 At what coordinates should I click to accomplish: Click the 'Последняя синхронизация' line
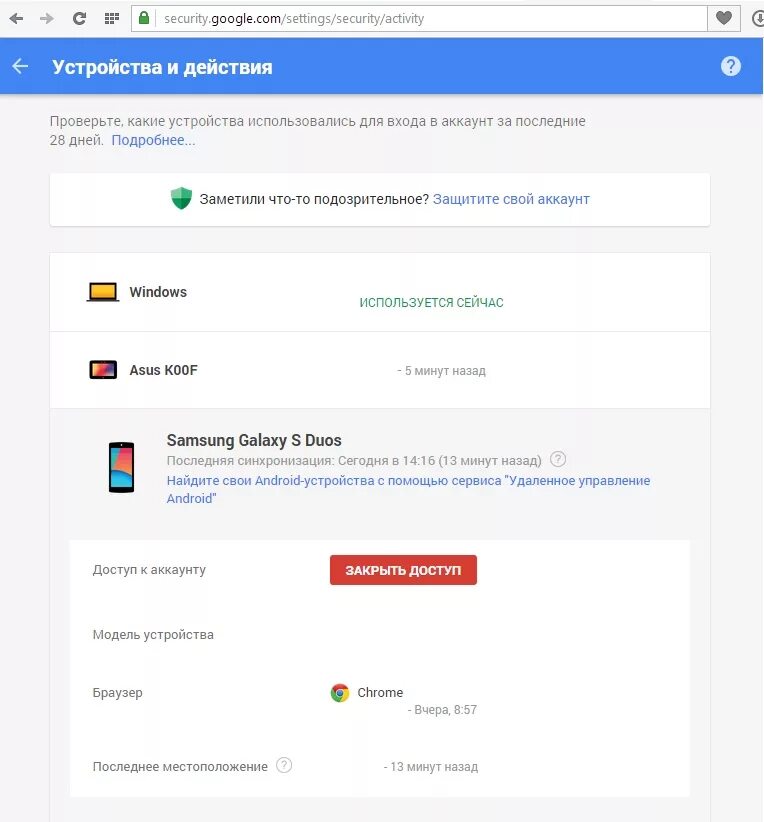pos(354,461)
